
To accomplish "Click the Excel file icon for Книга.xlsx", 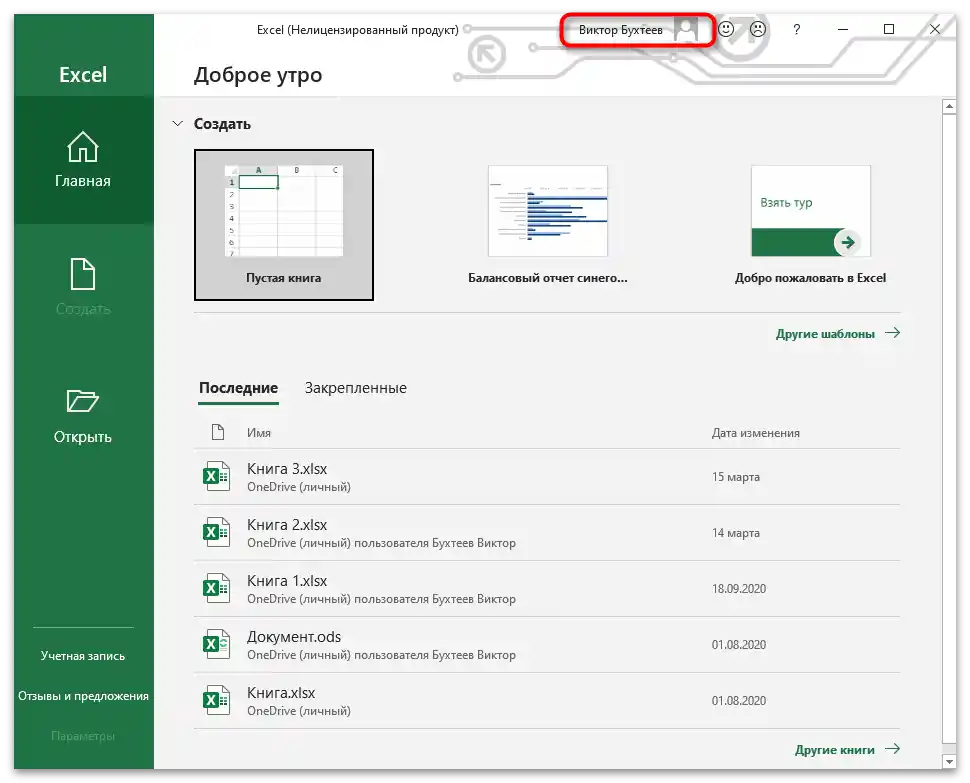I will pos(217,700).
